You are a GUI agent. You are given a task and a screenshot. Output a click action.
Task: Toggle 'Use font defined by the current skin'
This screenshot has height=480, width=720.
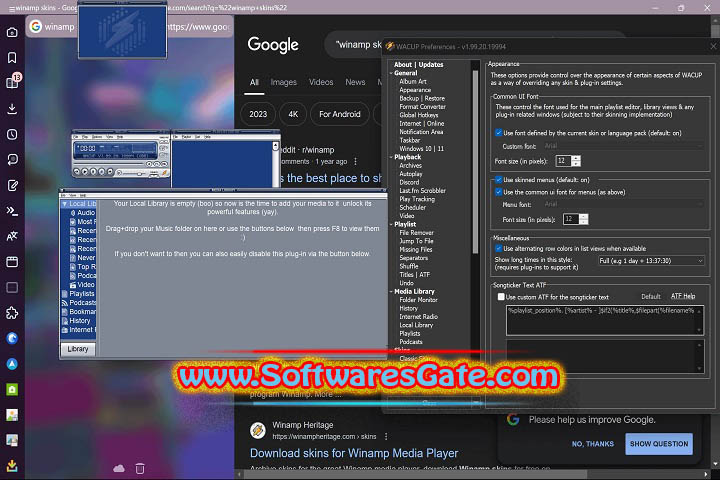(498, 133)
